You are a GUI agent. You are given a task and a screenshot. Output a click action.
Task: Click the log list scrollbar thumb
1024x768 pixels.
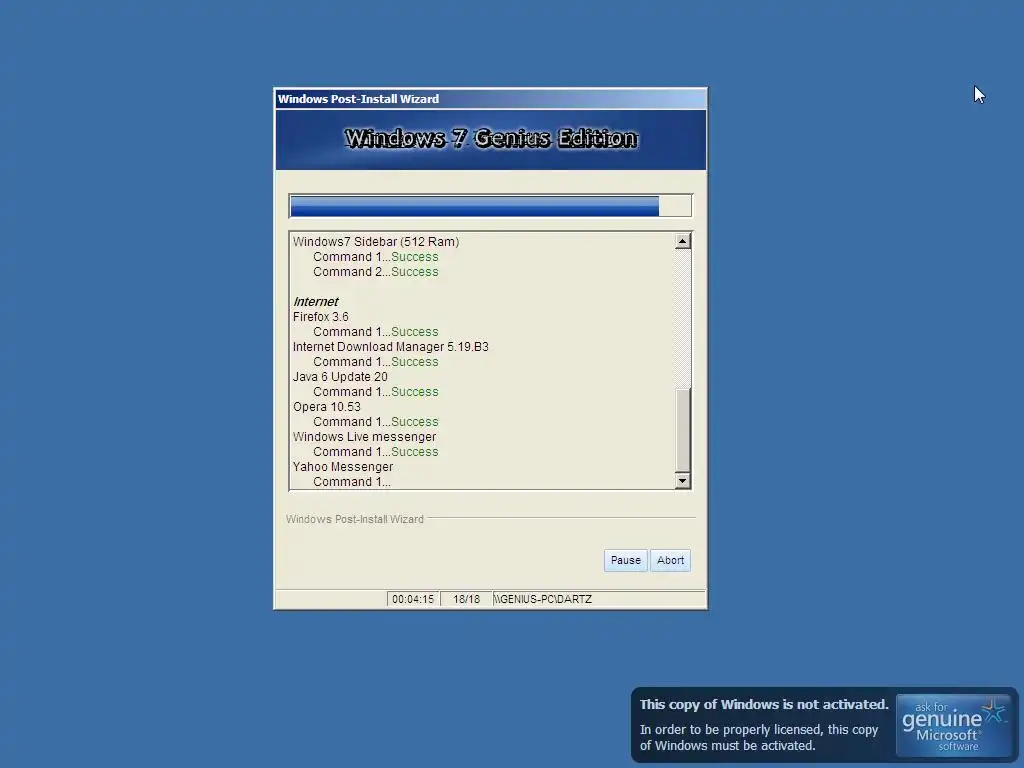(682, 430)
